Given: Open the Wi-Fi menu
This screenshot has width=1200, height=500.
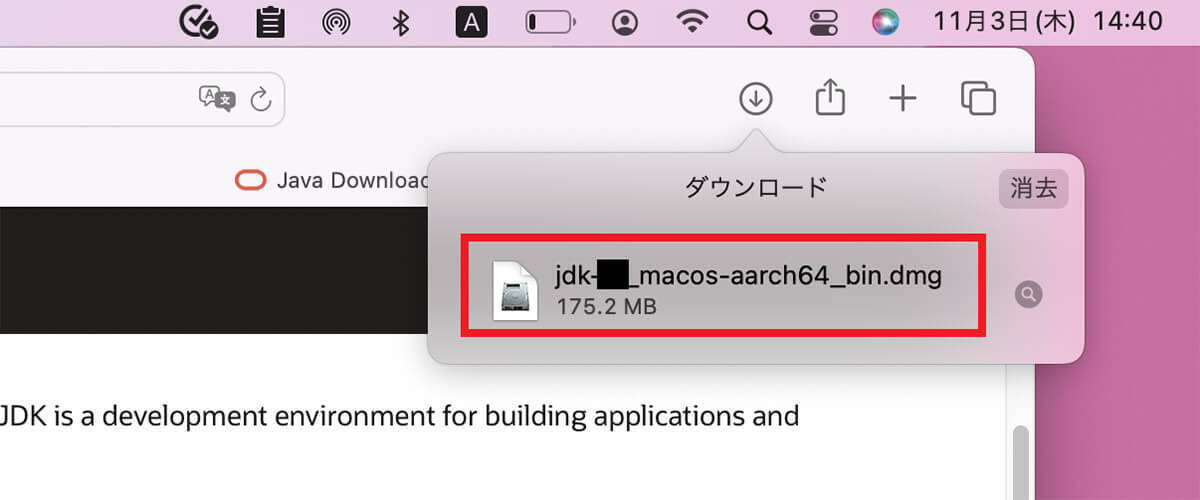Looking at the screenshot, I should [x=692, y=22].
